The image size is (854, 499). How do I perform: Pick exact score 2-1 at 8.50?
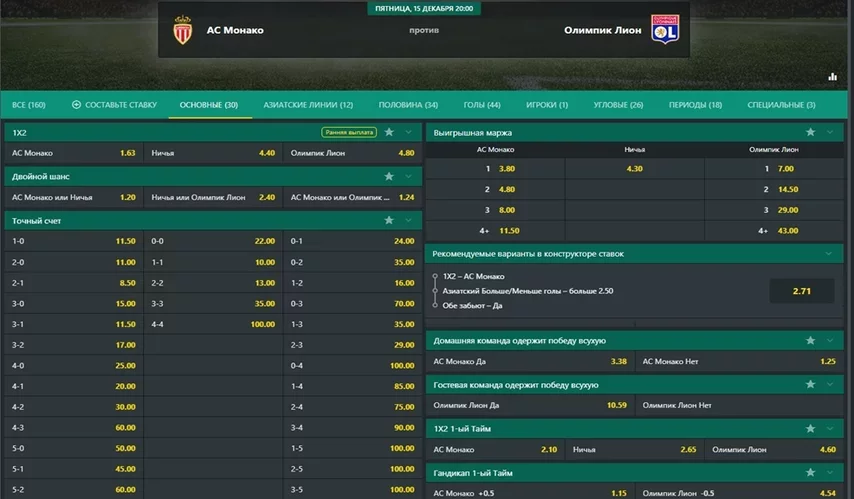tap(74, 283)
